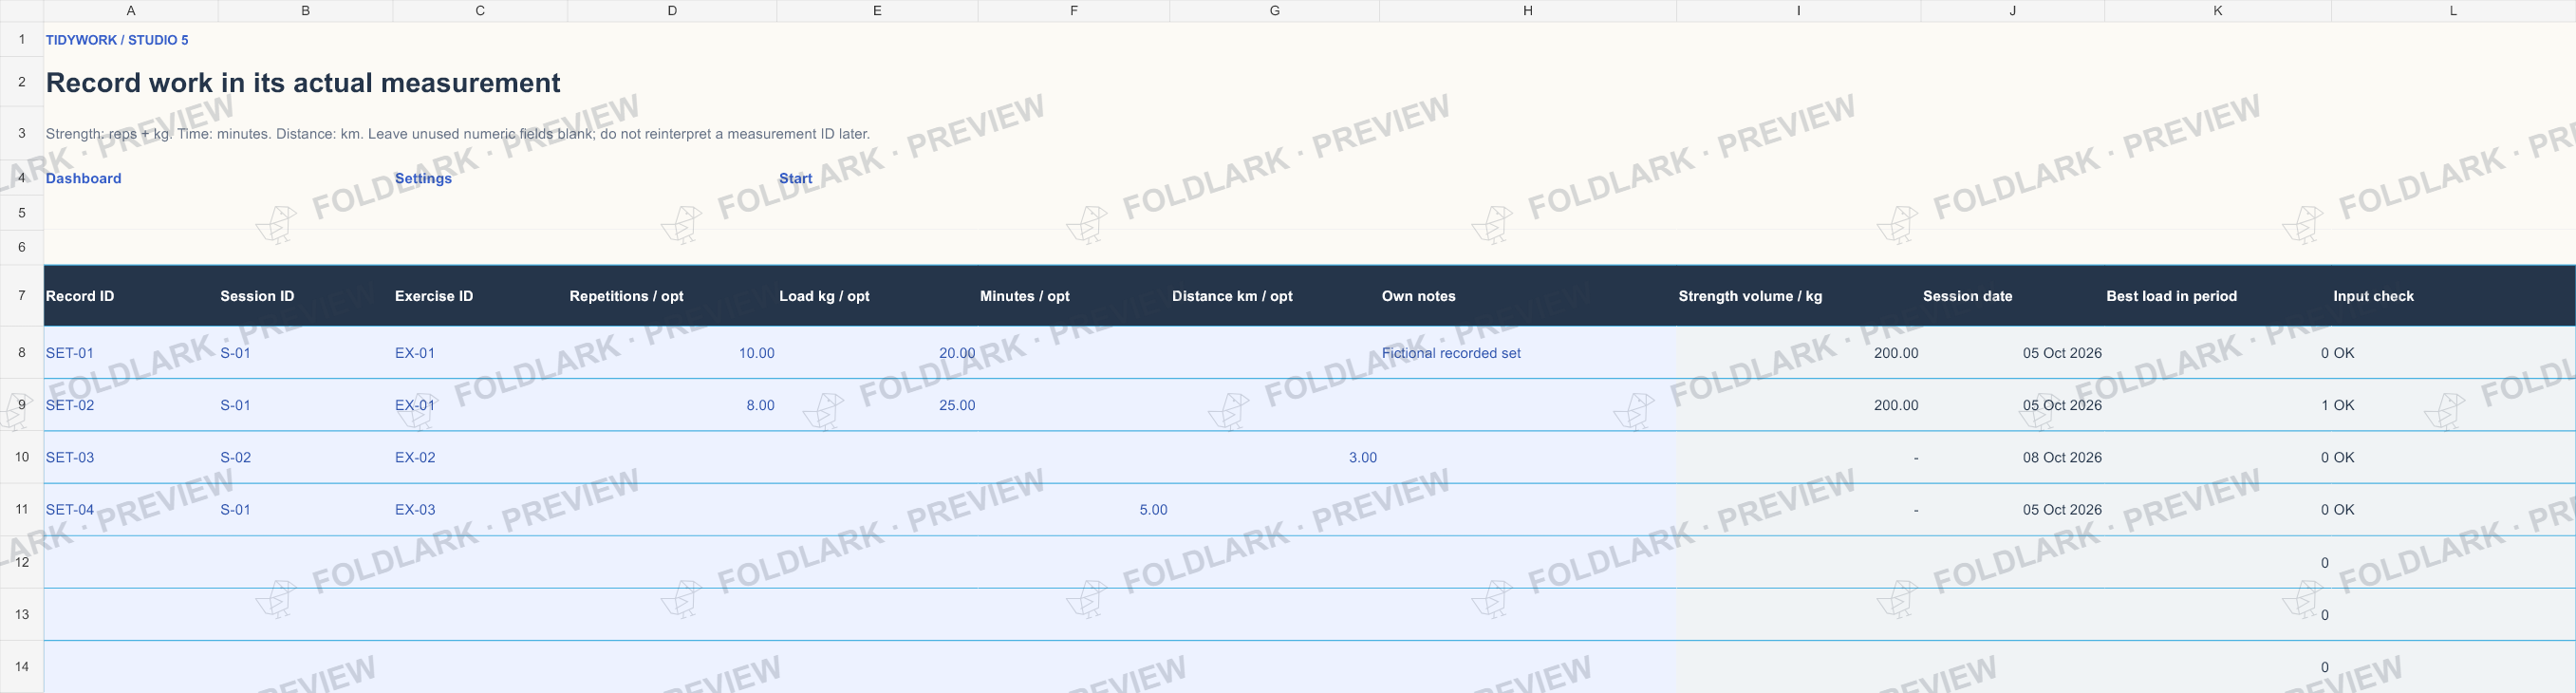Click the '1 OK' input check cell
Image resolution: width=2576 pixels, height=693 pixels.
coord(2453,405)
